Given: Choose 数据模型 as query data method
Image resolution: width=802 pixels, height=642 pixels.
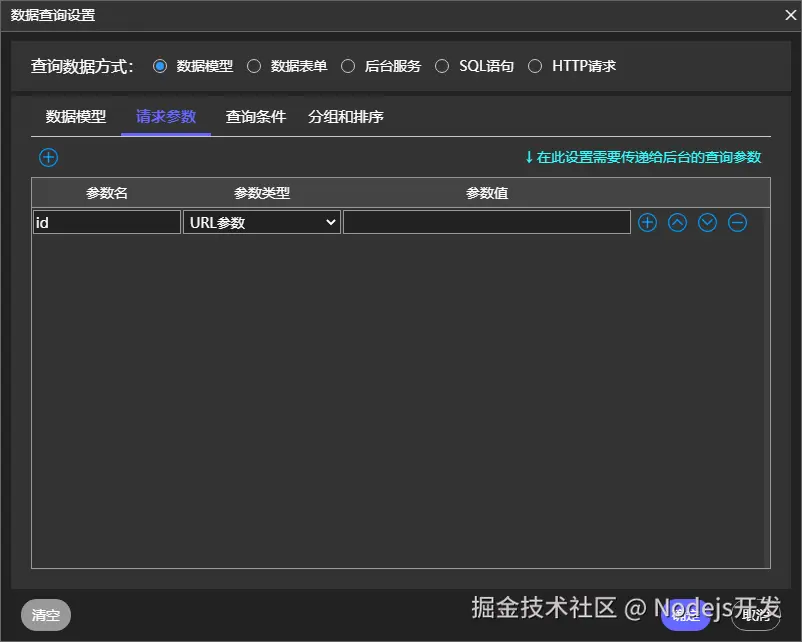Looking at the screenshot, I should [160, 65].
